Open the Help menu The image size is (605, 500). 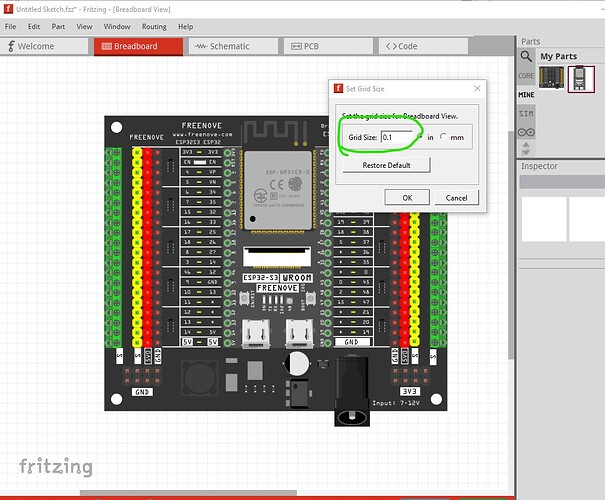point(186,27)
